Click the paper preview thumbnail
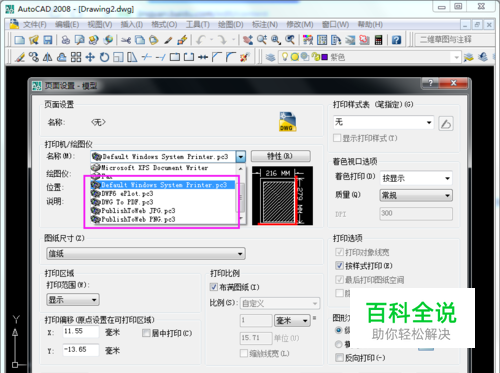Viewport: 500px width, 373px height. coord(282,196)
